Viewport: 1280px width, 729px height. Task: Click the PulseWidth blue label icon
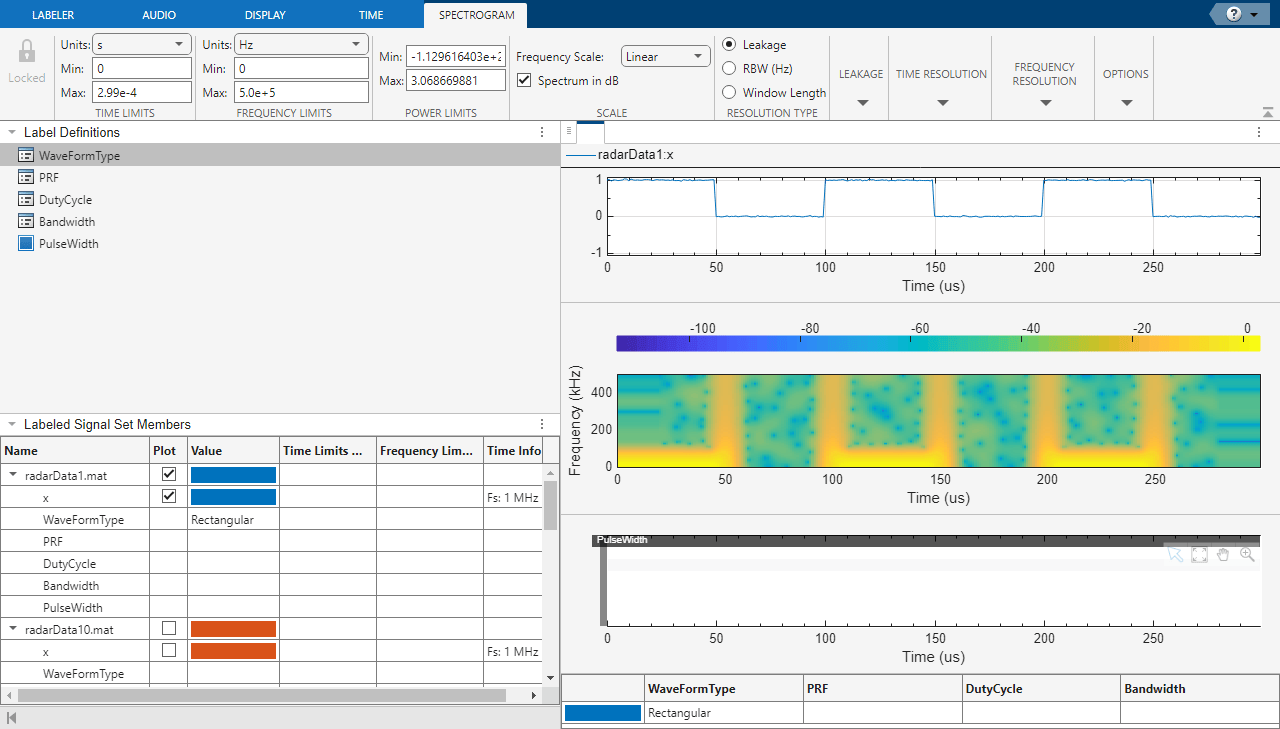pyautogui.click(x=27, y=244)
